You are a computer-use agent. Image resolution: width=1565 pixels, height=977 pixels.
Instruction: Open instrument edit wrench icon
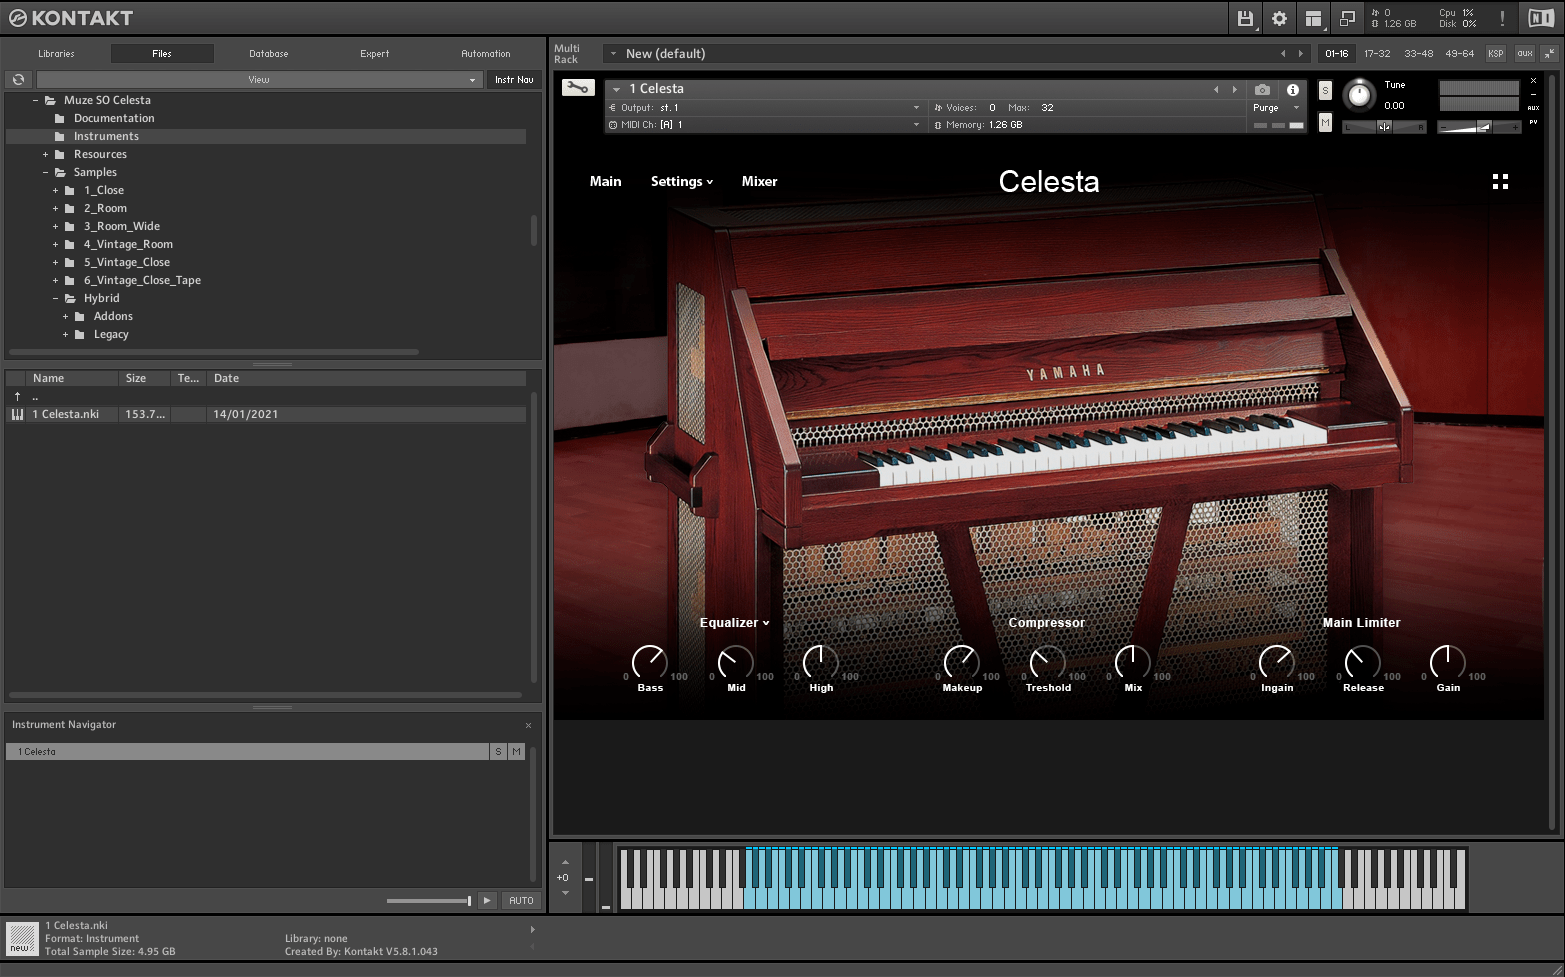[578, 88]
